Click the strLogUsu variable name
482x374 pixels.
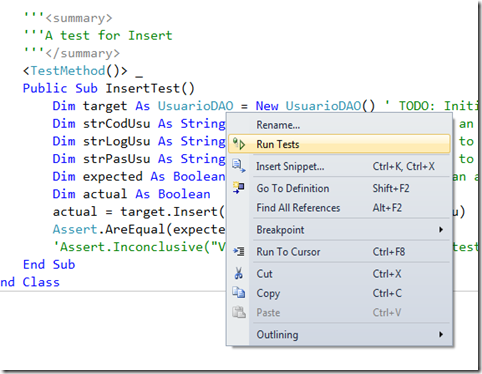pos(117,141)
